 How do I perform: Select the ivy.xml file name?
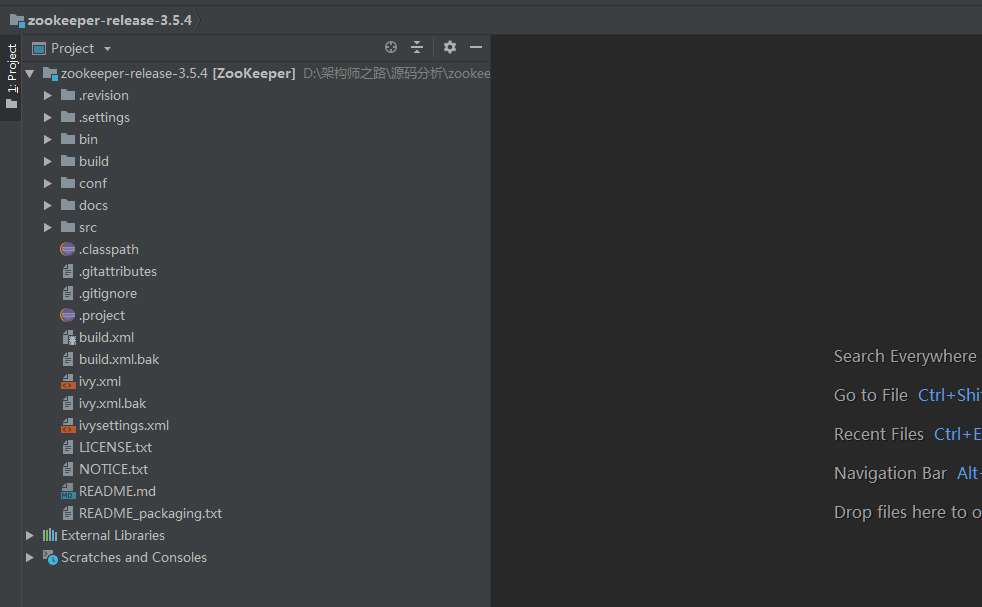[x=100, y=381]
